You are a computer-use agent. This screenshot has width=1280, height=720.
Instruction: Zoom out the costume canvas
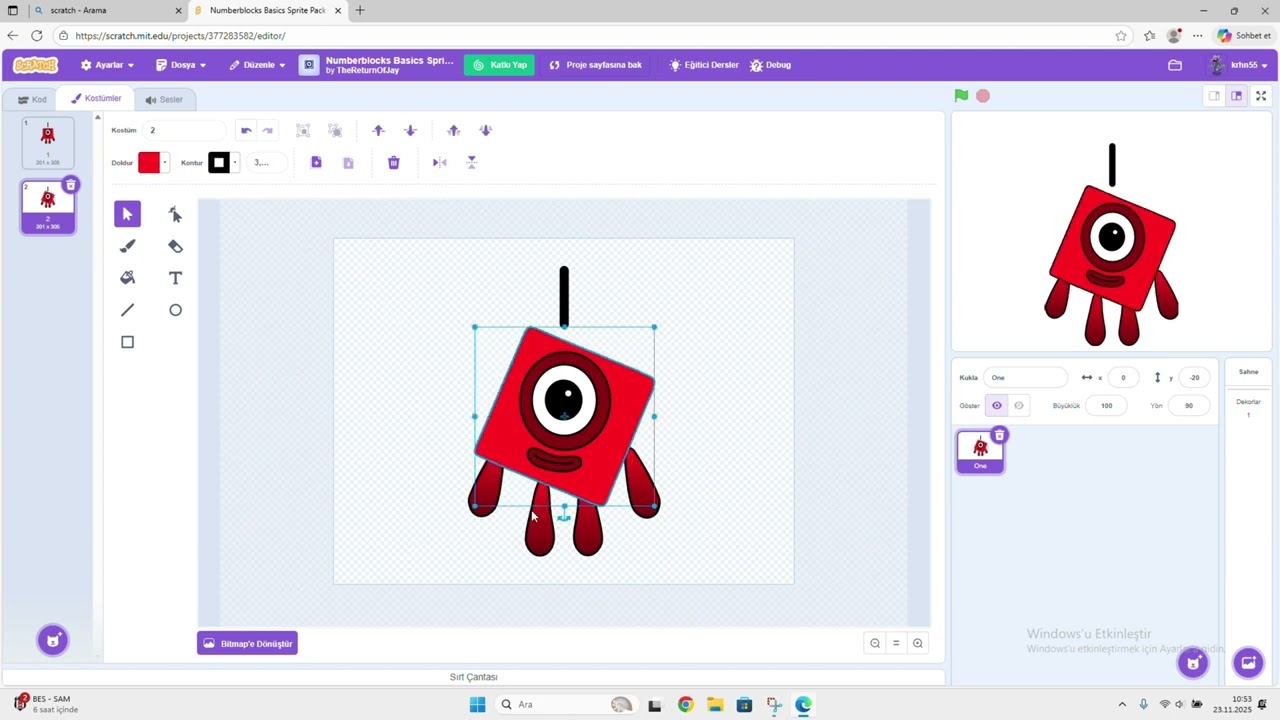click(875, 643)
